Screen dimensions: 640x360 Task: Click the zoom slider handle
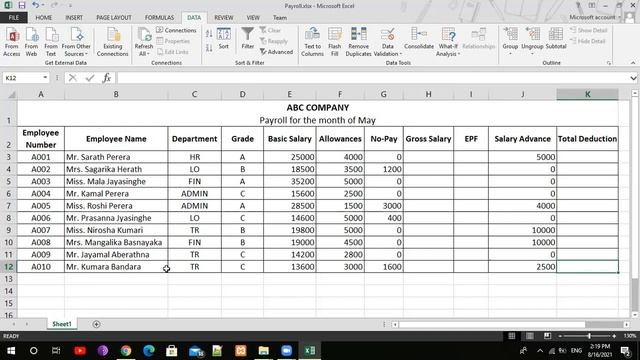point(589,336)
